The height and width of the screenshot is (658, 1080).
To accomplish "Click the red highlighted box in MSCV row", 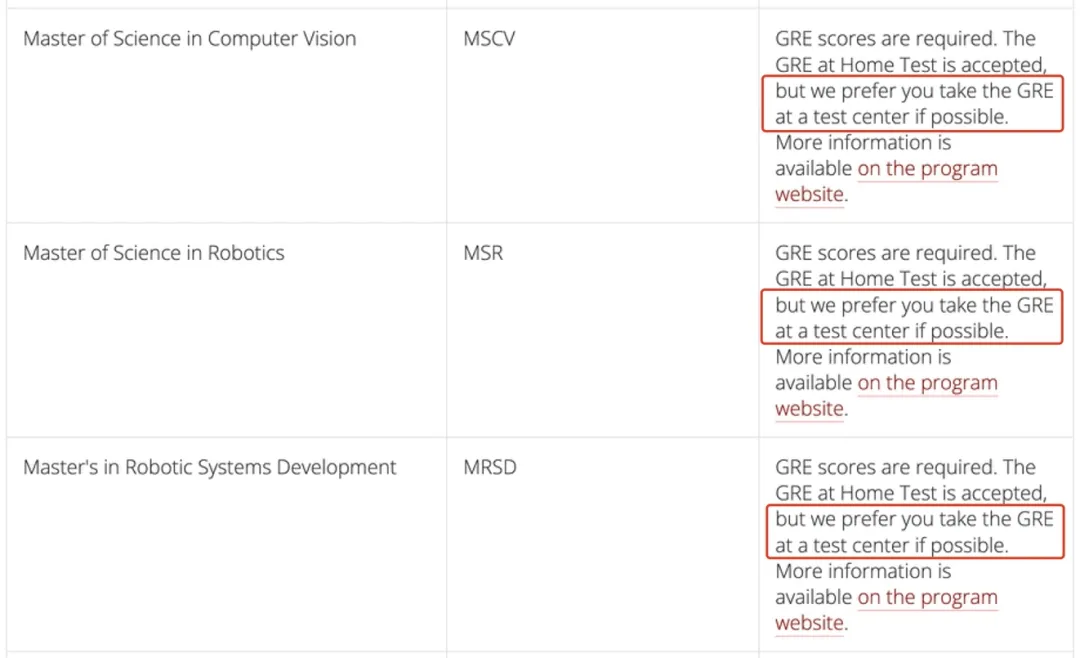I will (x=913, y=104).
